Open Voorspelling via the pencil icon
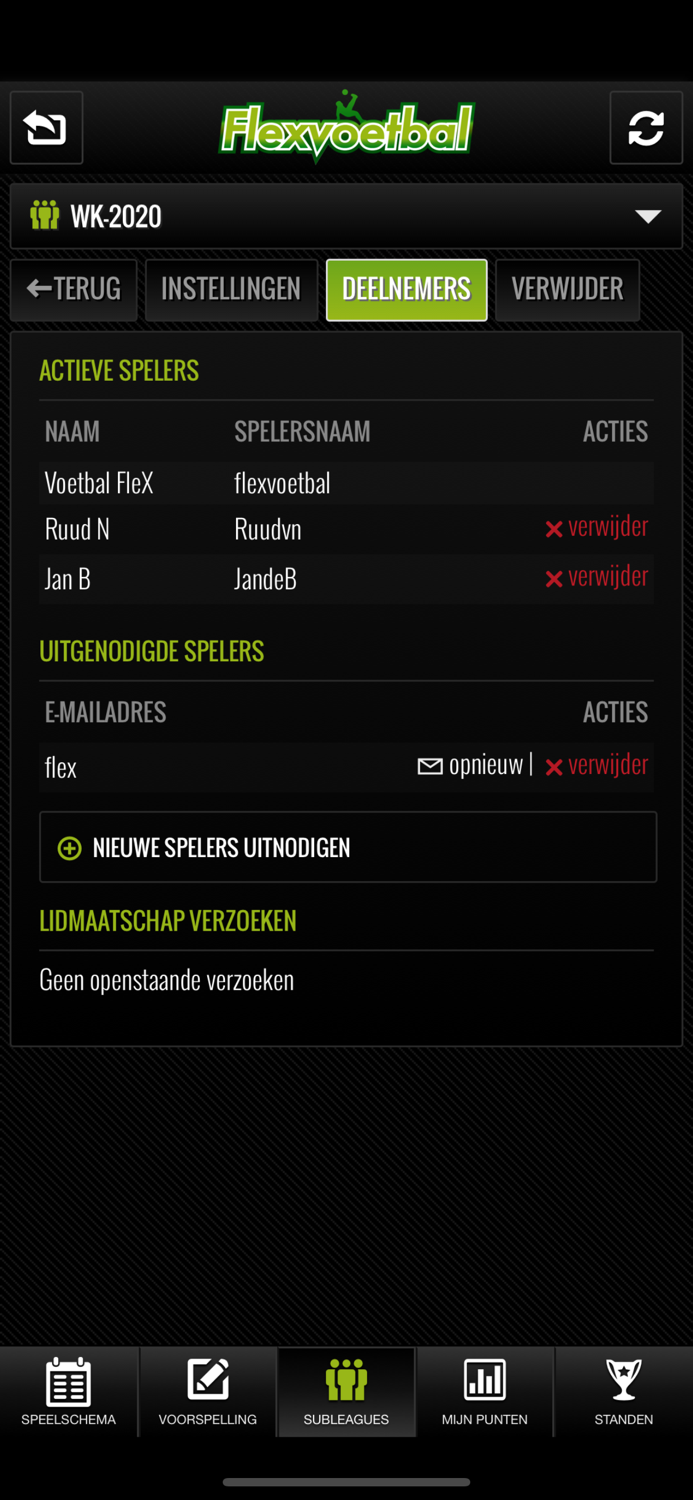Image resolution: width=693 pixels, height=1500 pixels. coord(208,1380)
